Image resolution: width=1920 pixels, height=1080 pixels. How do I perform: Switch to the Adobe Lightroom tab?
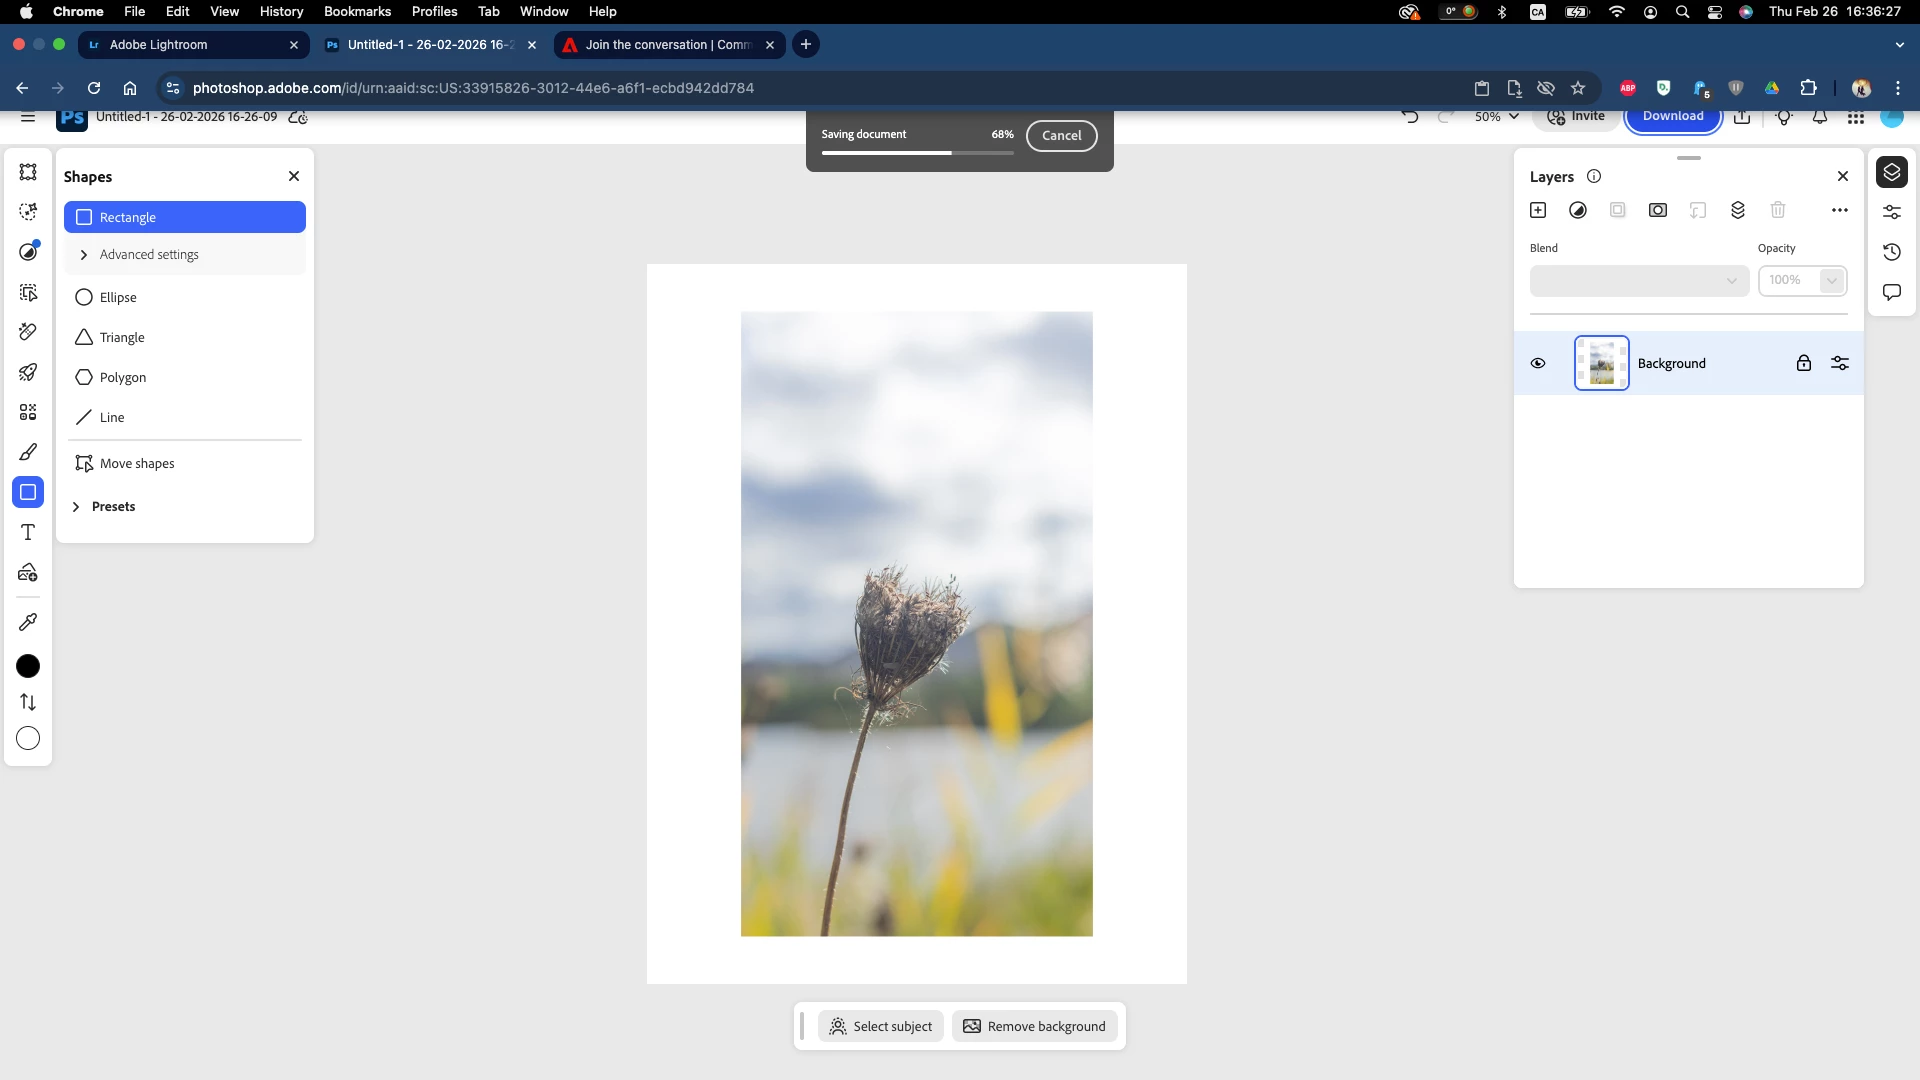[x=190, y=45]
